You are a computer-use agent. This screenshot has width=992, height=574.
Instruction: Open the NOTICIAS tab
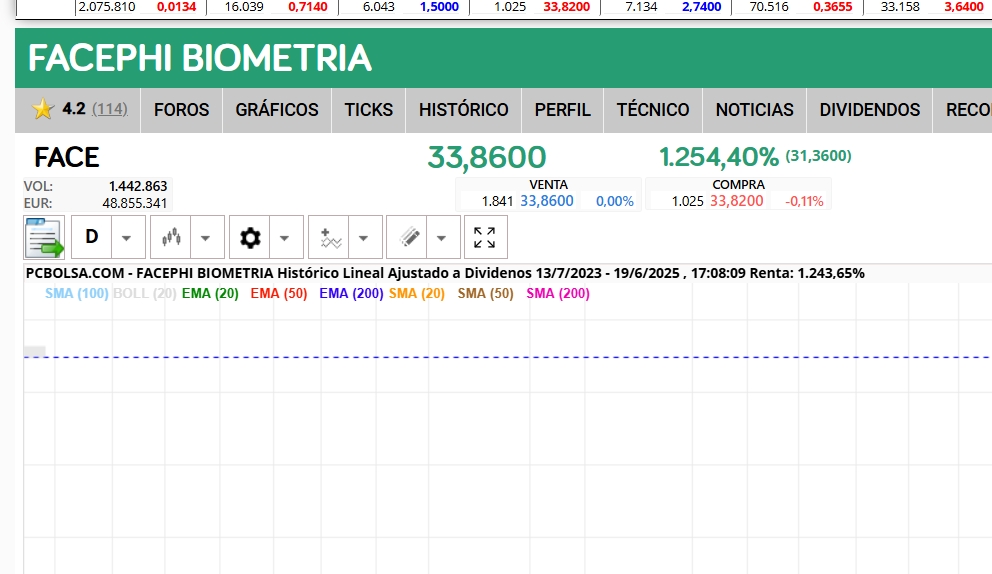pos(754,110)
